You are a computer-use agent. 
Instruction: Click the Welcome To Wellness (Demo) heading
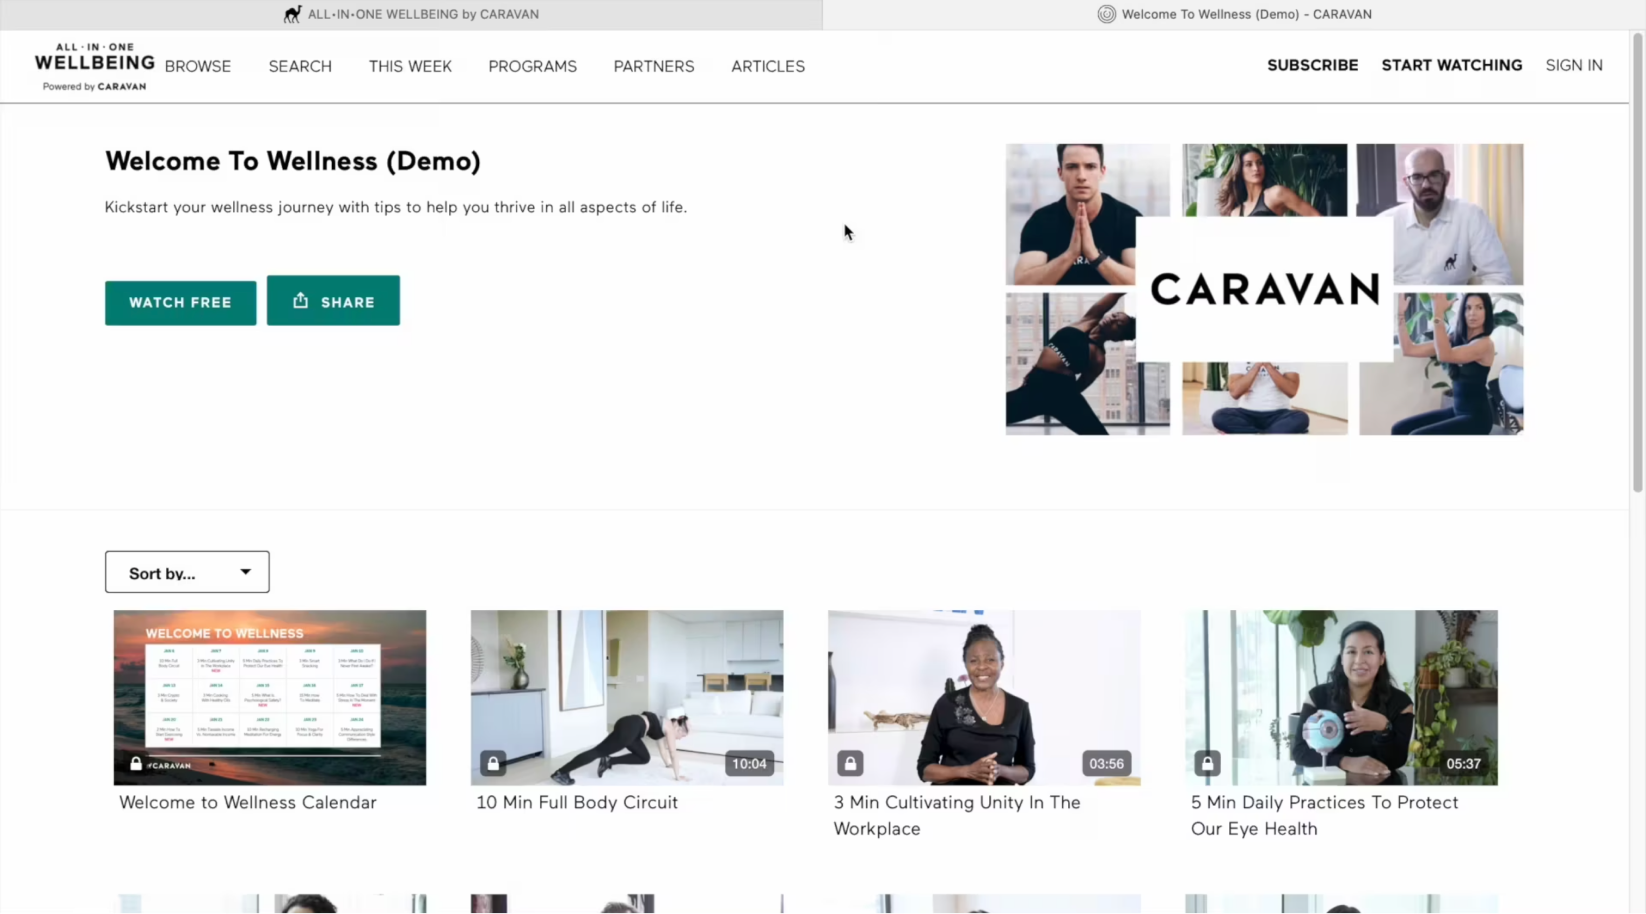tap(293, 161)
